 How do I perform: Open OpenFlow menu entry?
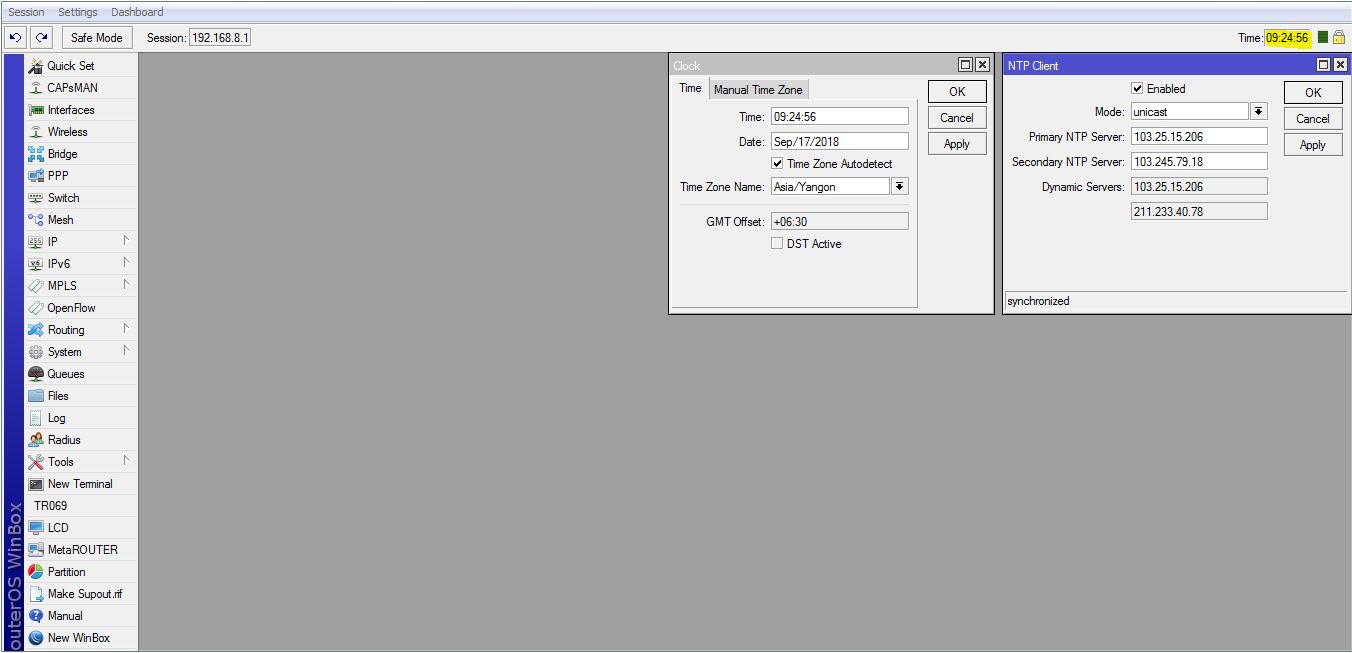coord(81,308)
